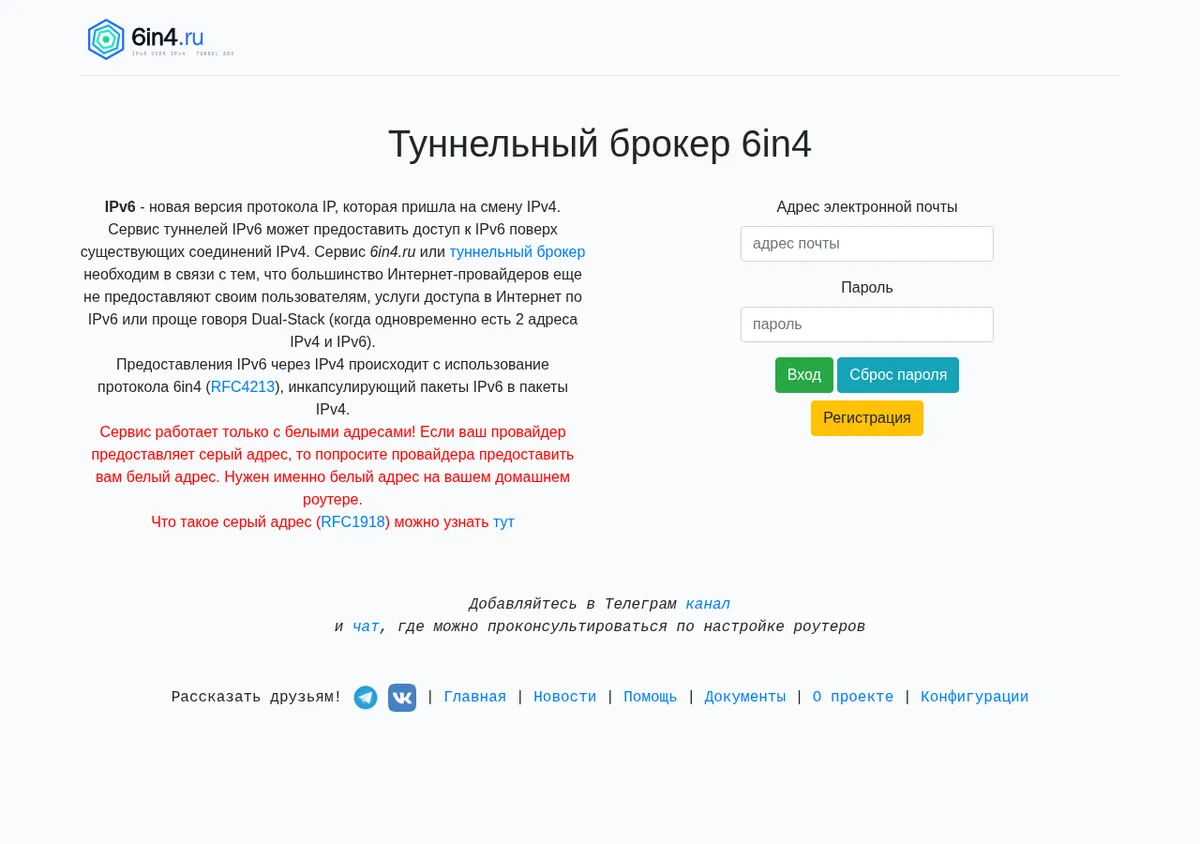Open Помощь in footer menu

click(650, 697)
